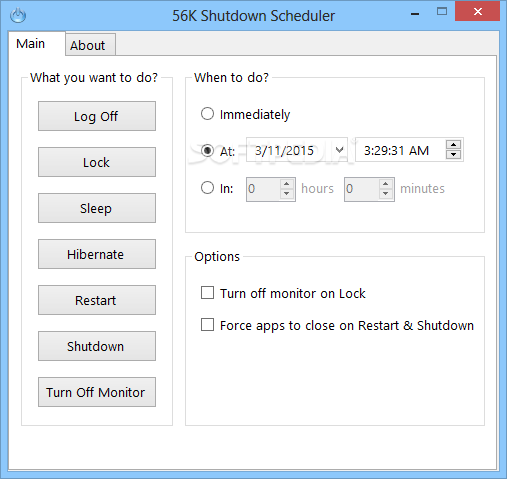The height and width of the screenshot is (479, 507).
Task: Click the 'Options' group label
Action: point(217,257)
